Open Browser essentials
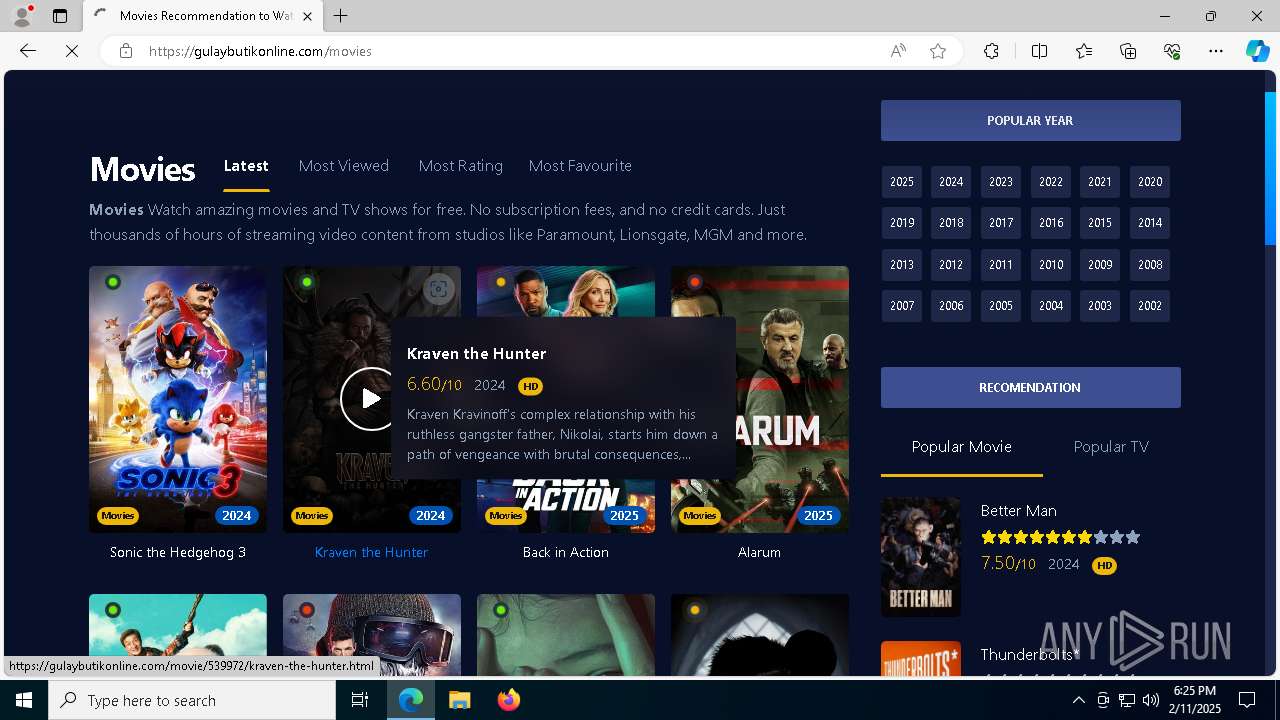The image size is (1280, 720). point(1172,51)
